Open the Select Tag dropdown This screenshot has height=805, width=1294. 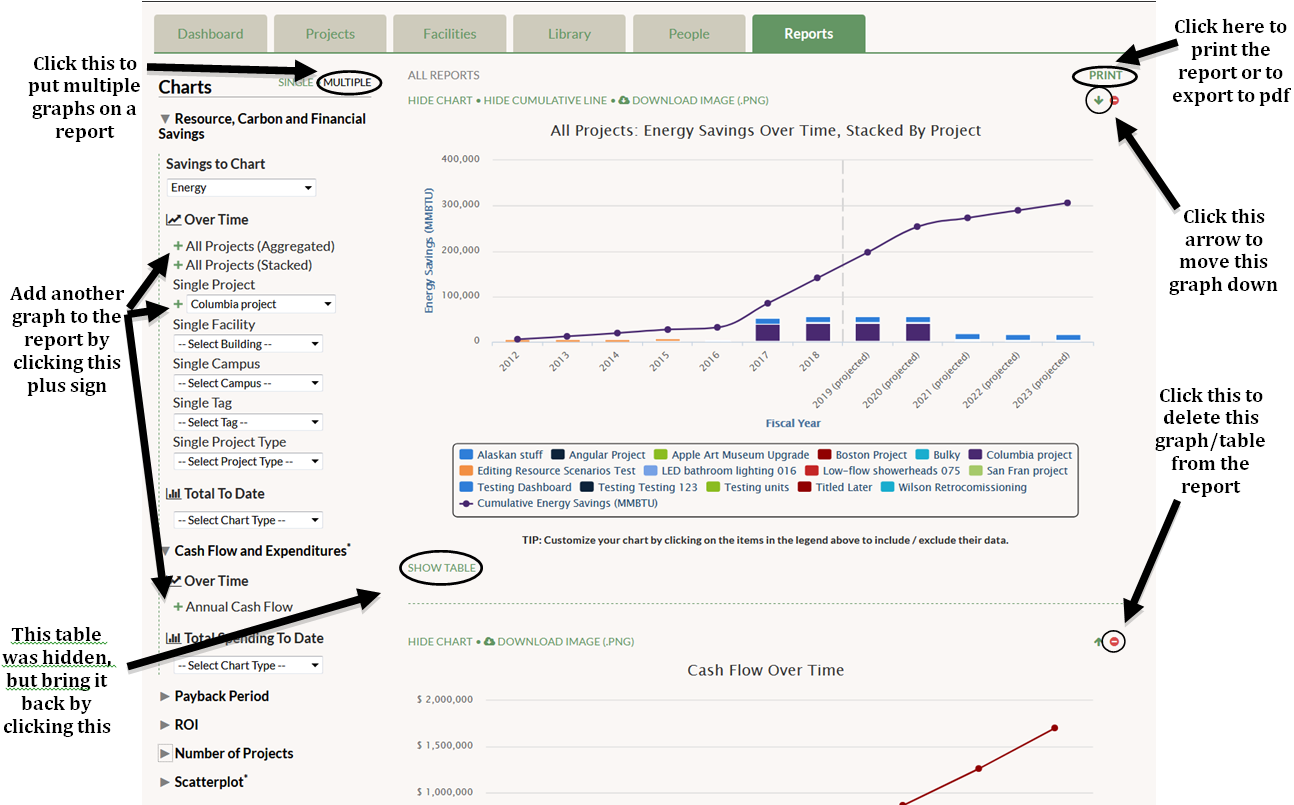[248, 422]
